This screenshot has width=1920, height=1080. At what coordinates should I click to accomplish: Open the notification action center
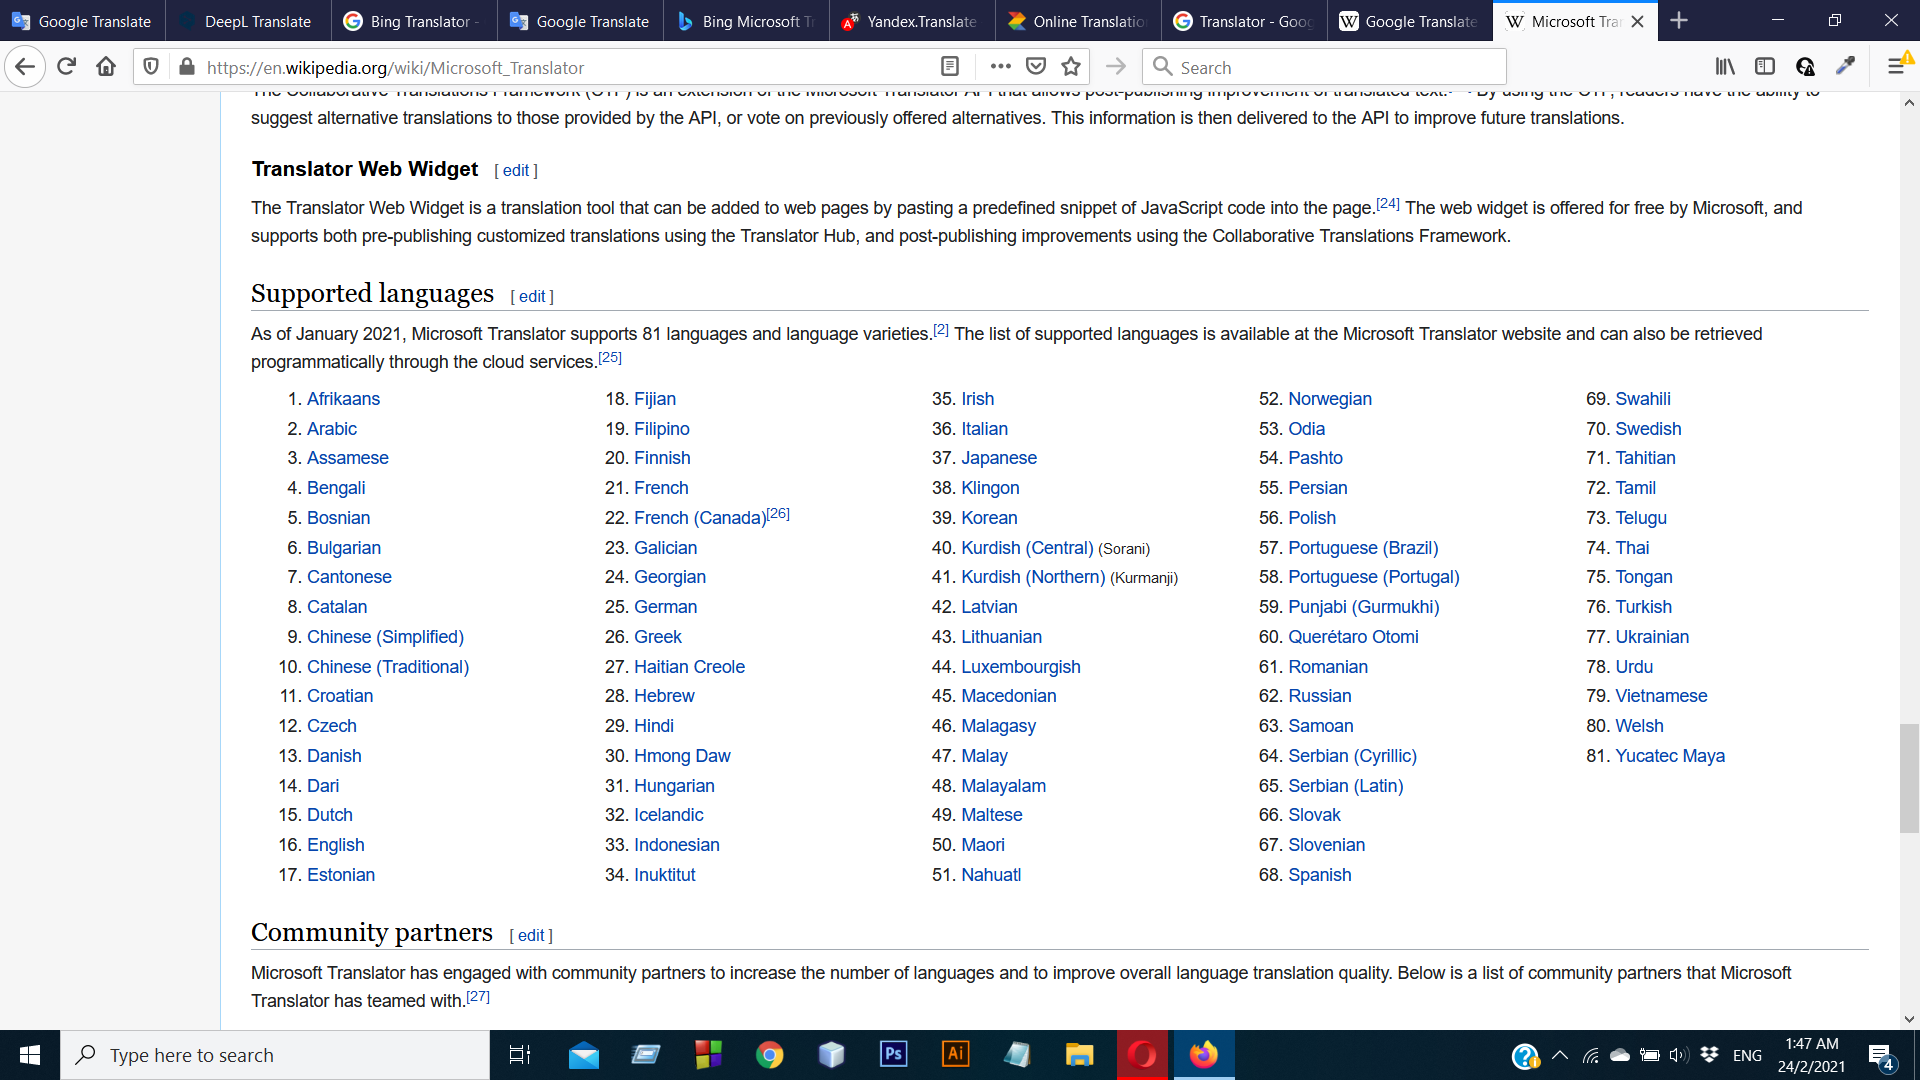(1881, 1055)
